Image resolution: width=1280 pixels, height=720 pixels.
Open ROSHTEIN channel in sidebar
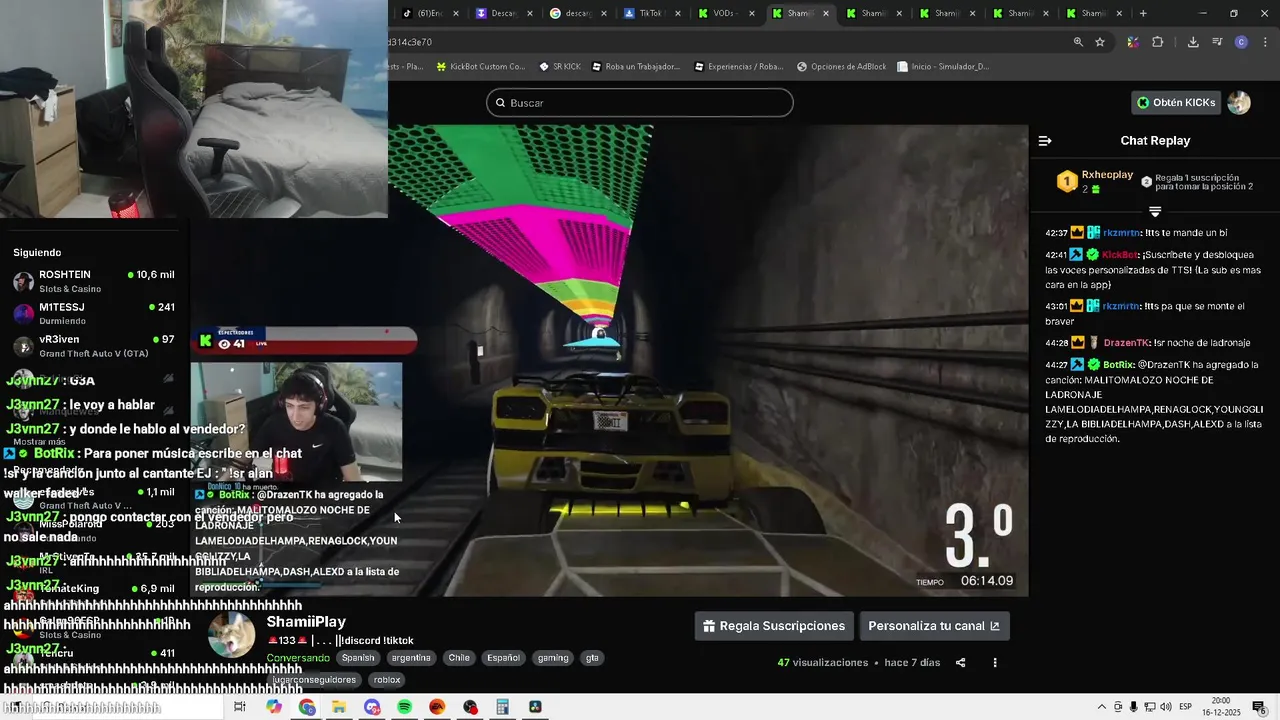94,281
